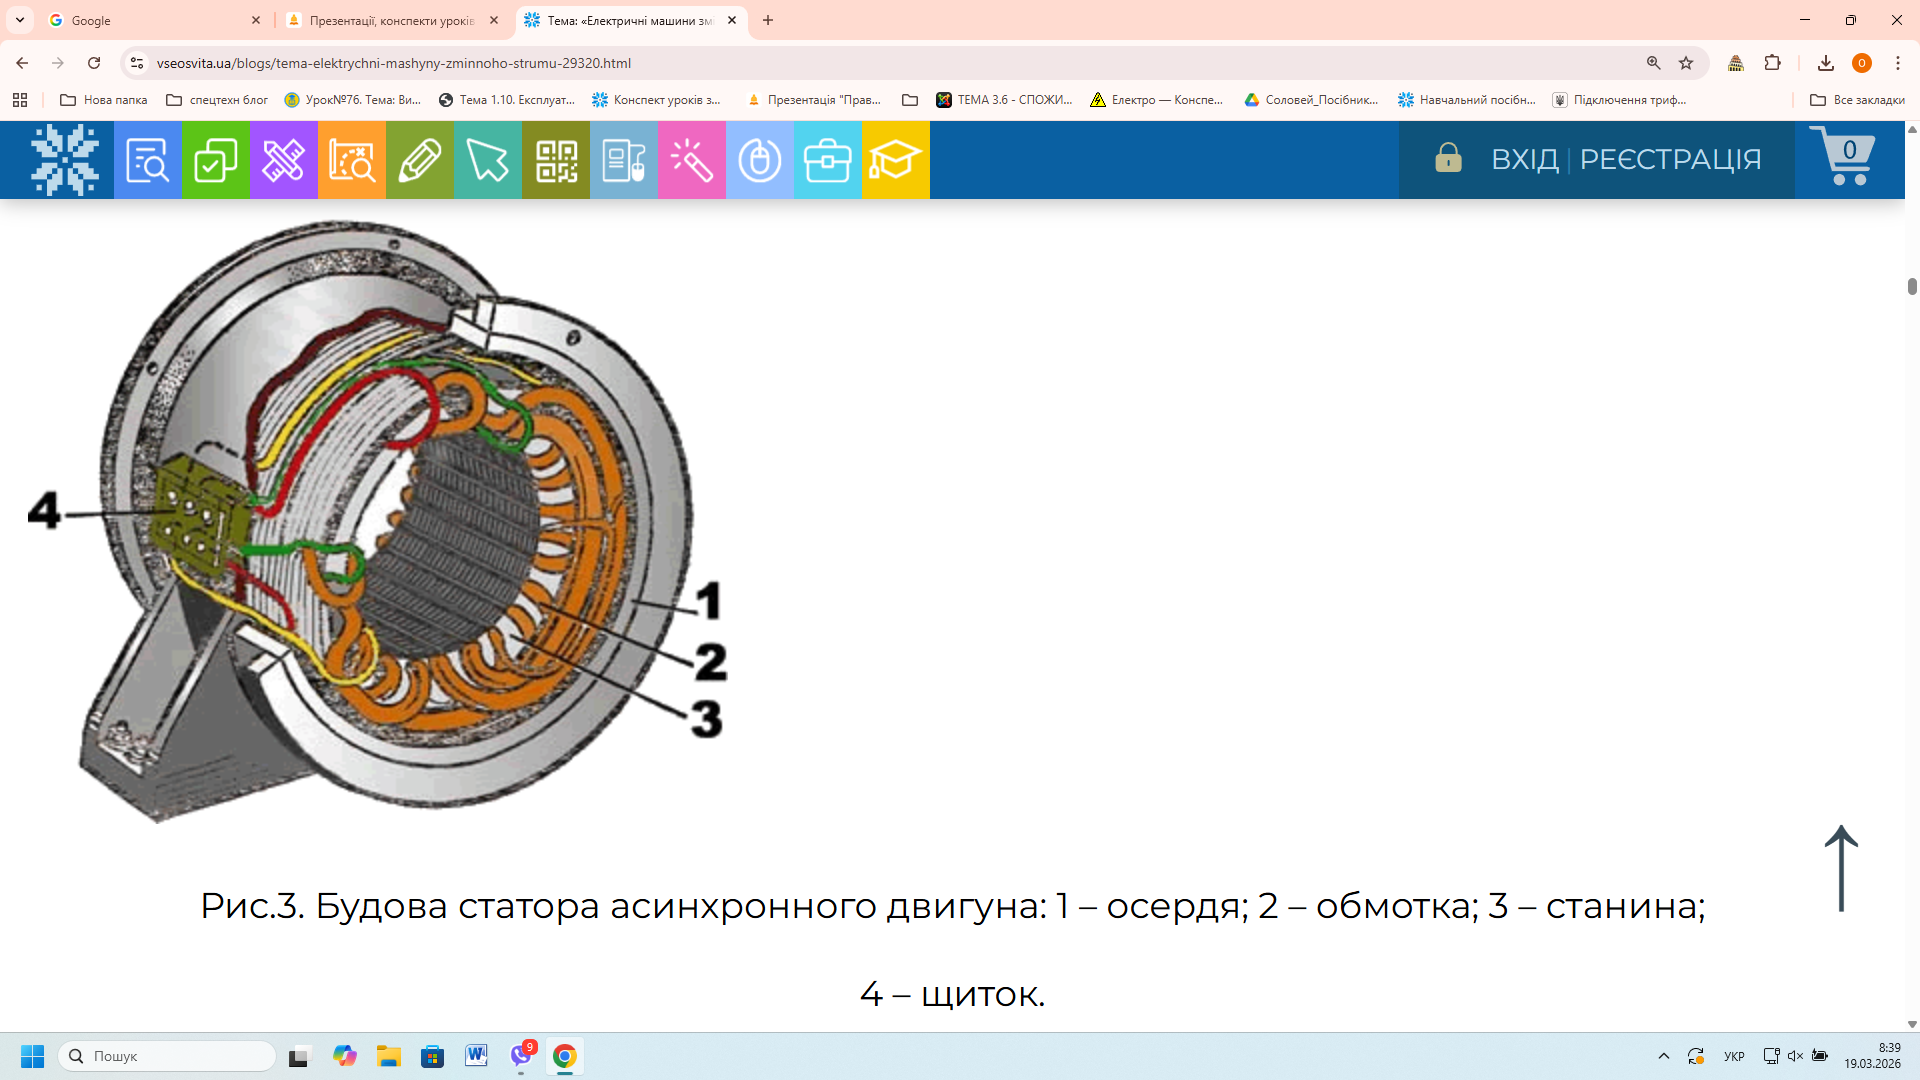Viewport: 1920px width, 1080px height.
Task: Bookmark this page with the star icon
Action: [1686, 63]
